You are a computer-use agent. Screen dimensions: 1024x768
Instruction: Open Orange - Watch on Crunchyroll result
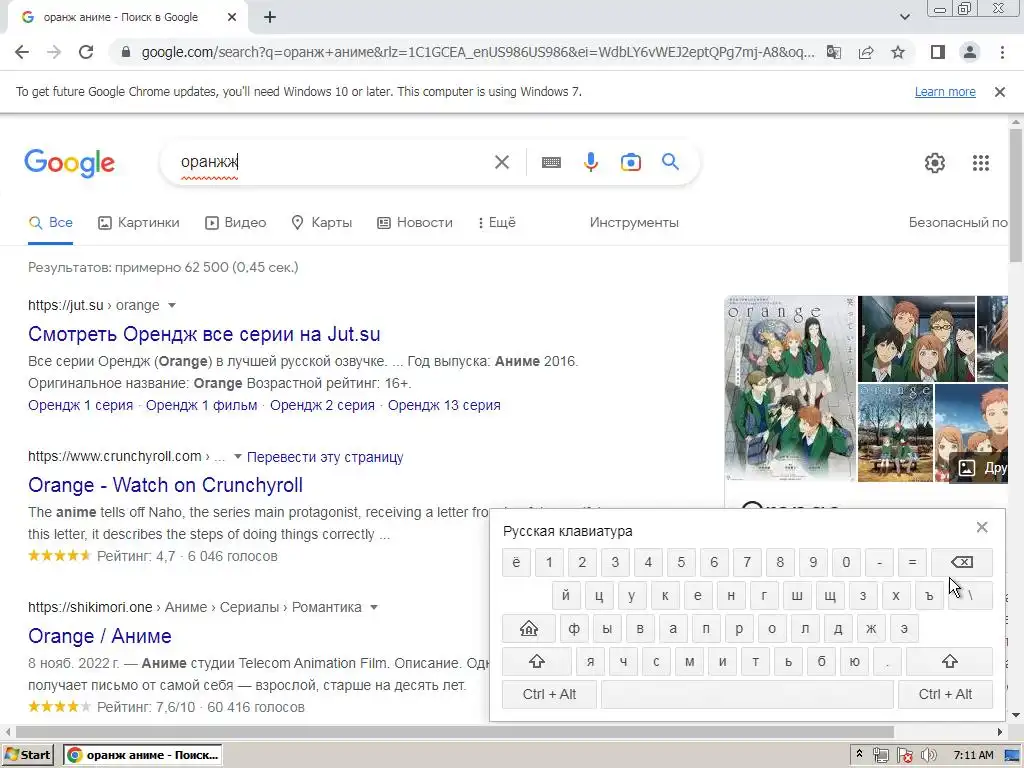165,485
